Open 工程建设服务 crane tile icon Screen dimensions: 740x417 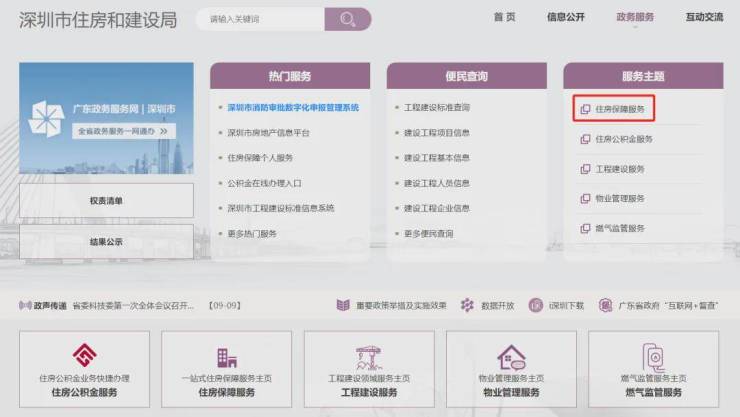click(369, 356)
